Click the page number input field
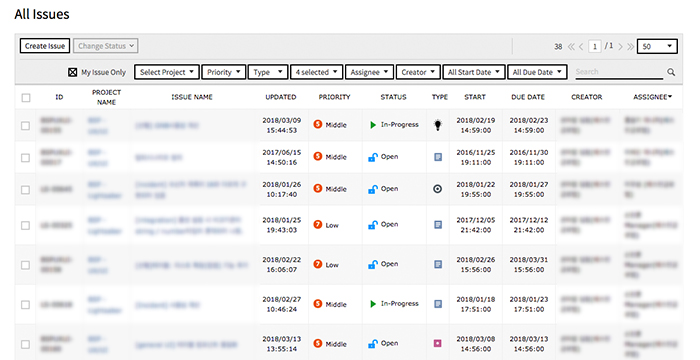 pos(595,46)
